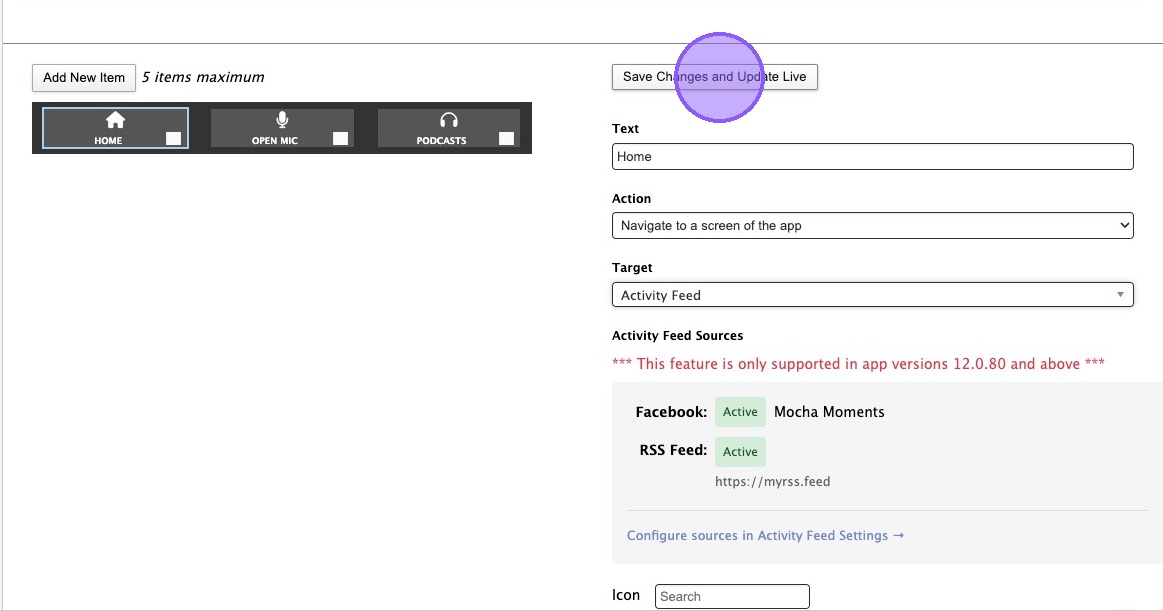Click the RSS Feed Active status badge
This screenshot has width=1163, height=611.
[x=740, y=452]
